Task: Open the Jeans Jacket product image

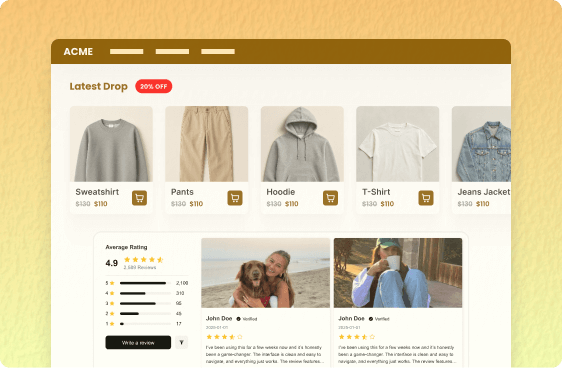Action: click(x=481, y=144)
